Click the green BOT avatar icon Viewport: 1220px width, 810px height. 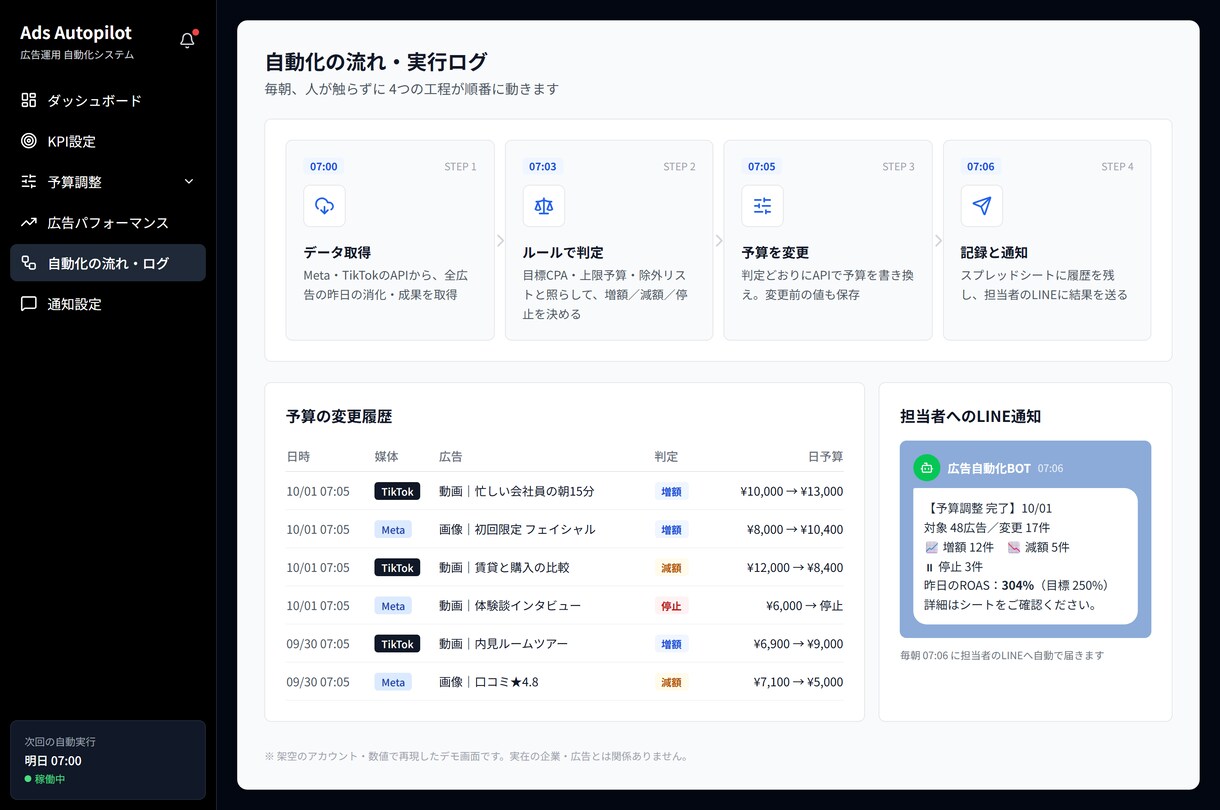coord(927,467)
